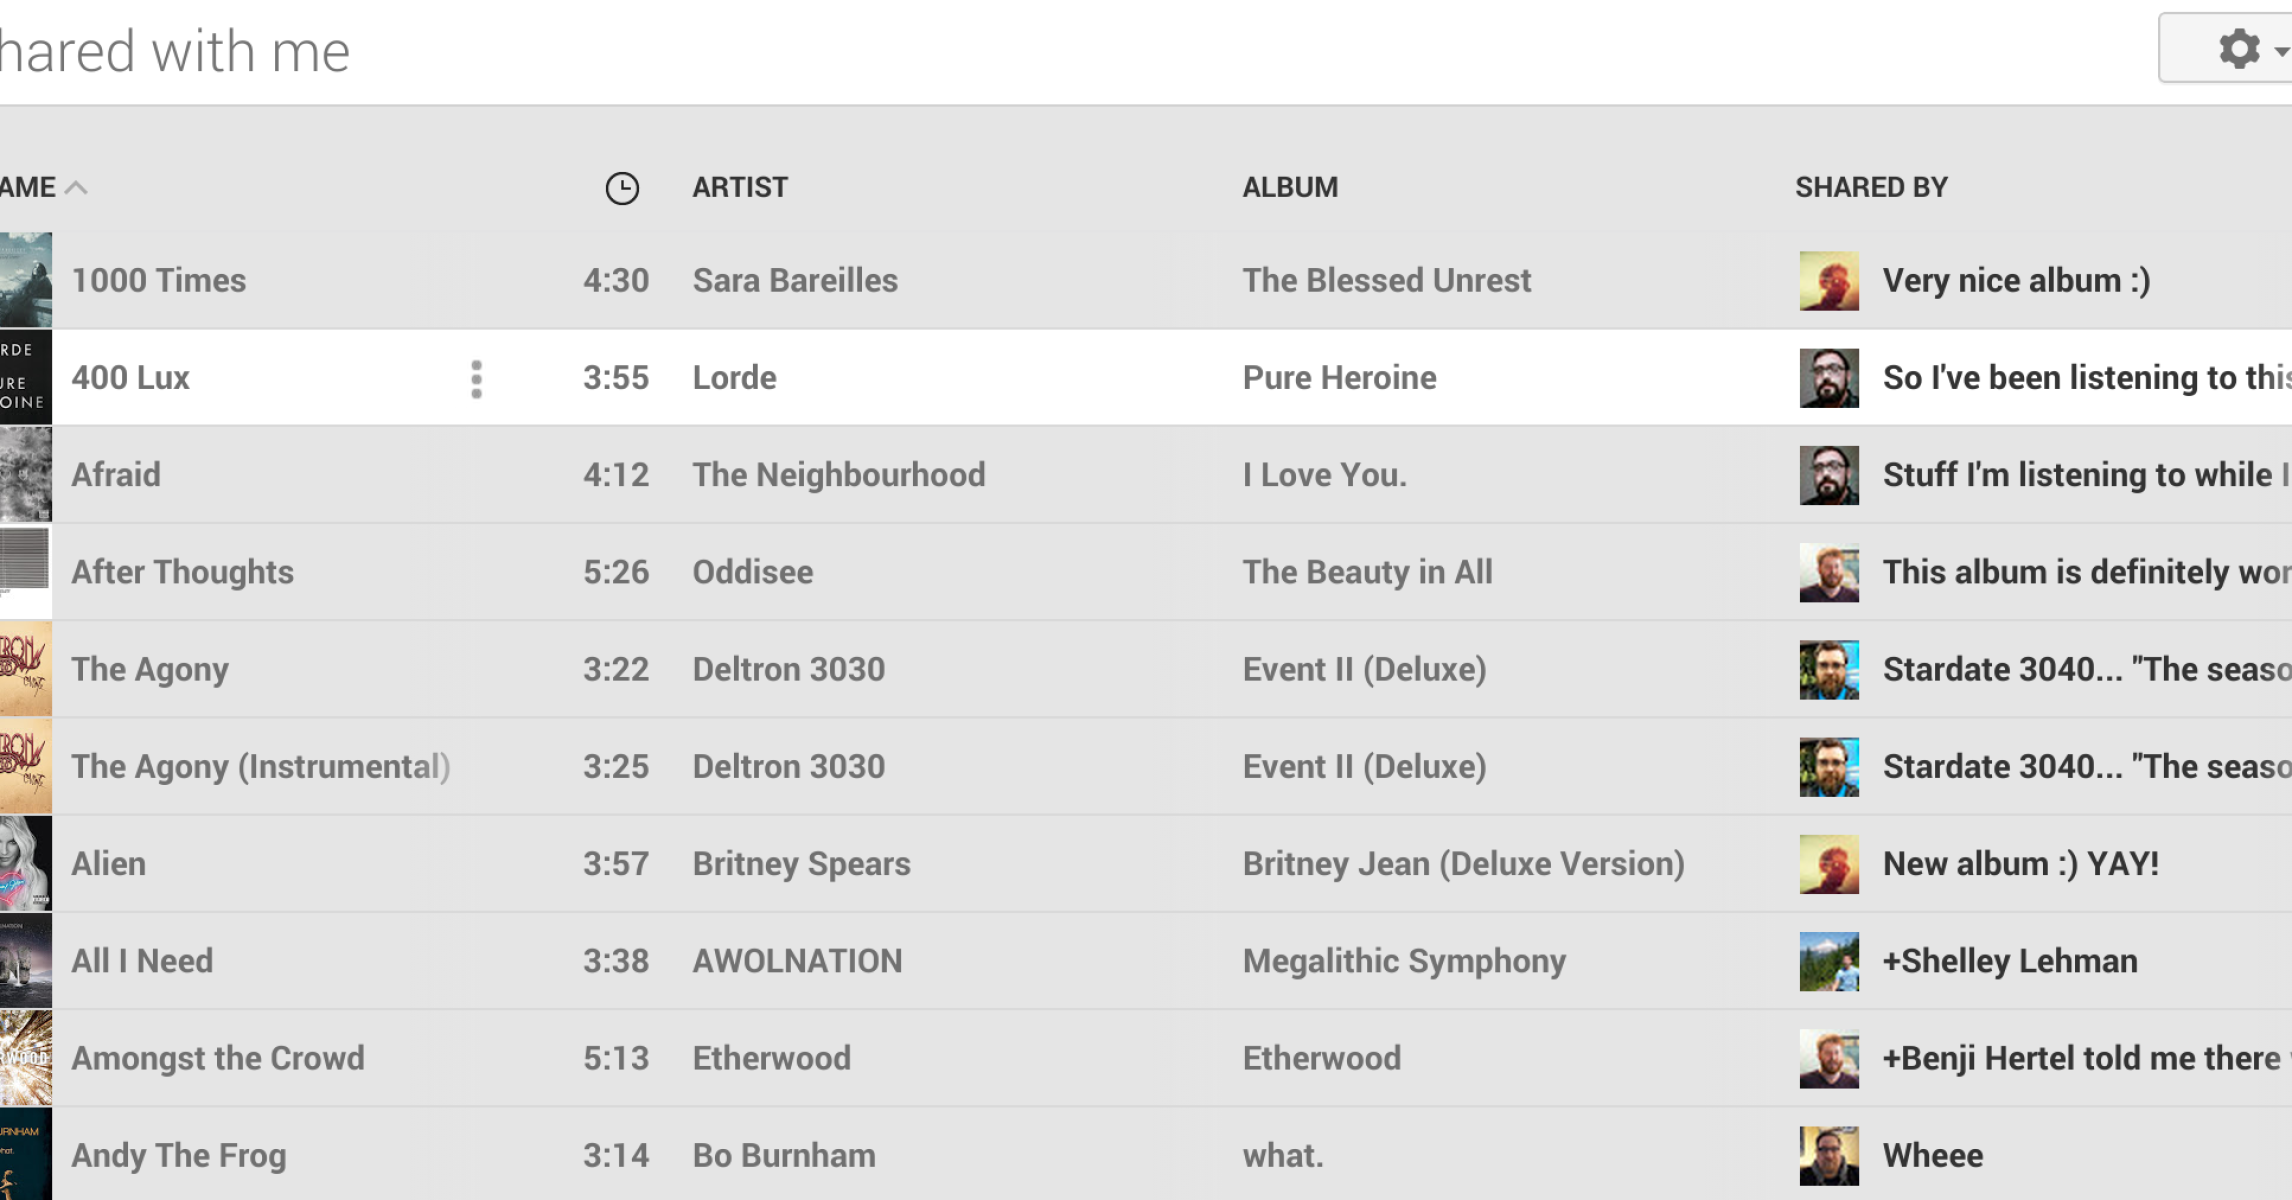
Task: Open the Deltron 3030 artist for The Agony
Action: 788,669
